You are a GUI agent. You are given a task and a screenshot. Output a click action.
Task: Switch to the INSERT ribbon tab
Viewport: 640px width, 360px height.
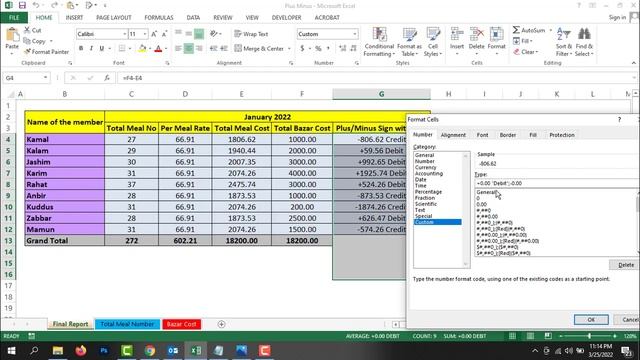[x=74, y=18]
